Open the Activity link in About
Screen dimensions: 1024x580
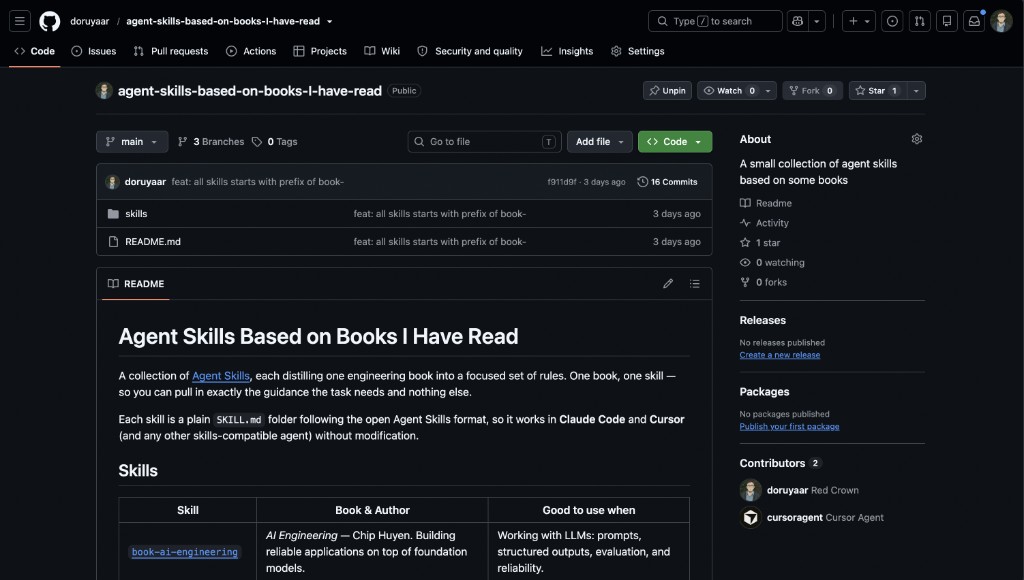(765, 223)
